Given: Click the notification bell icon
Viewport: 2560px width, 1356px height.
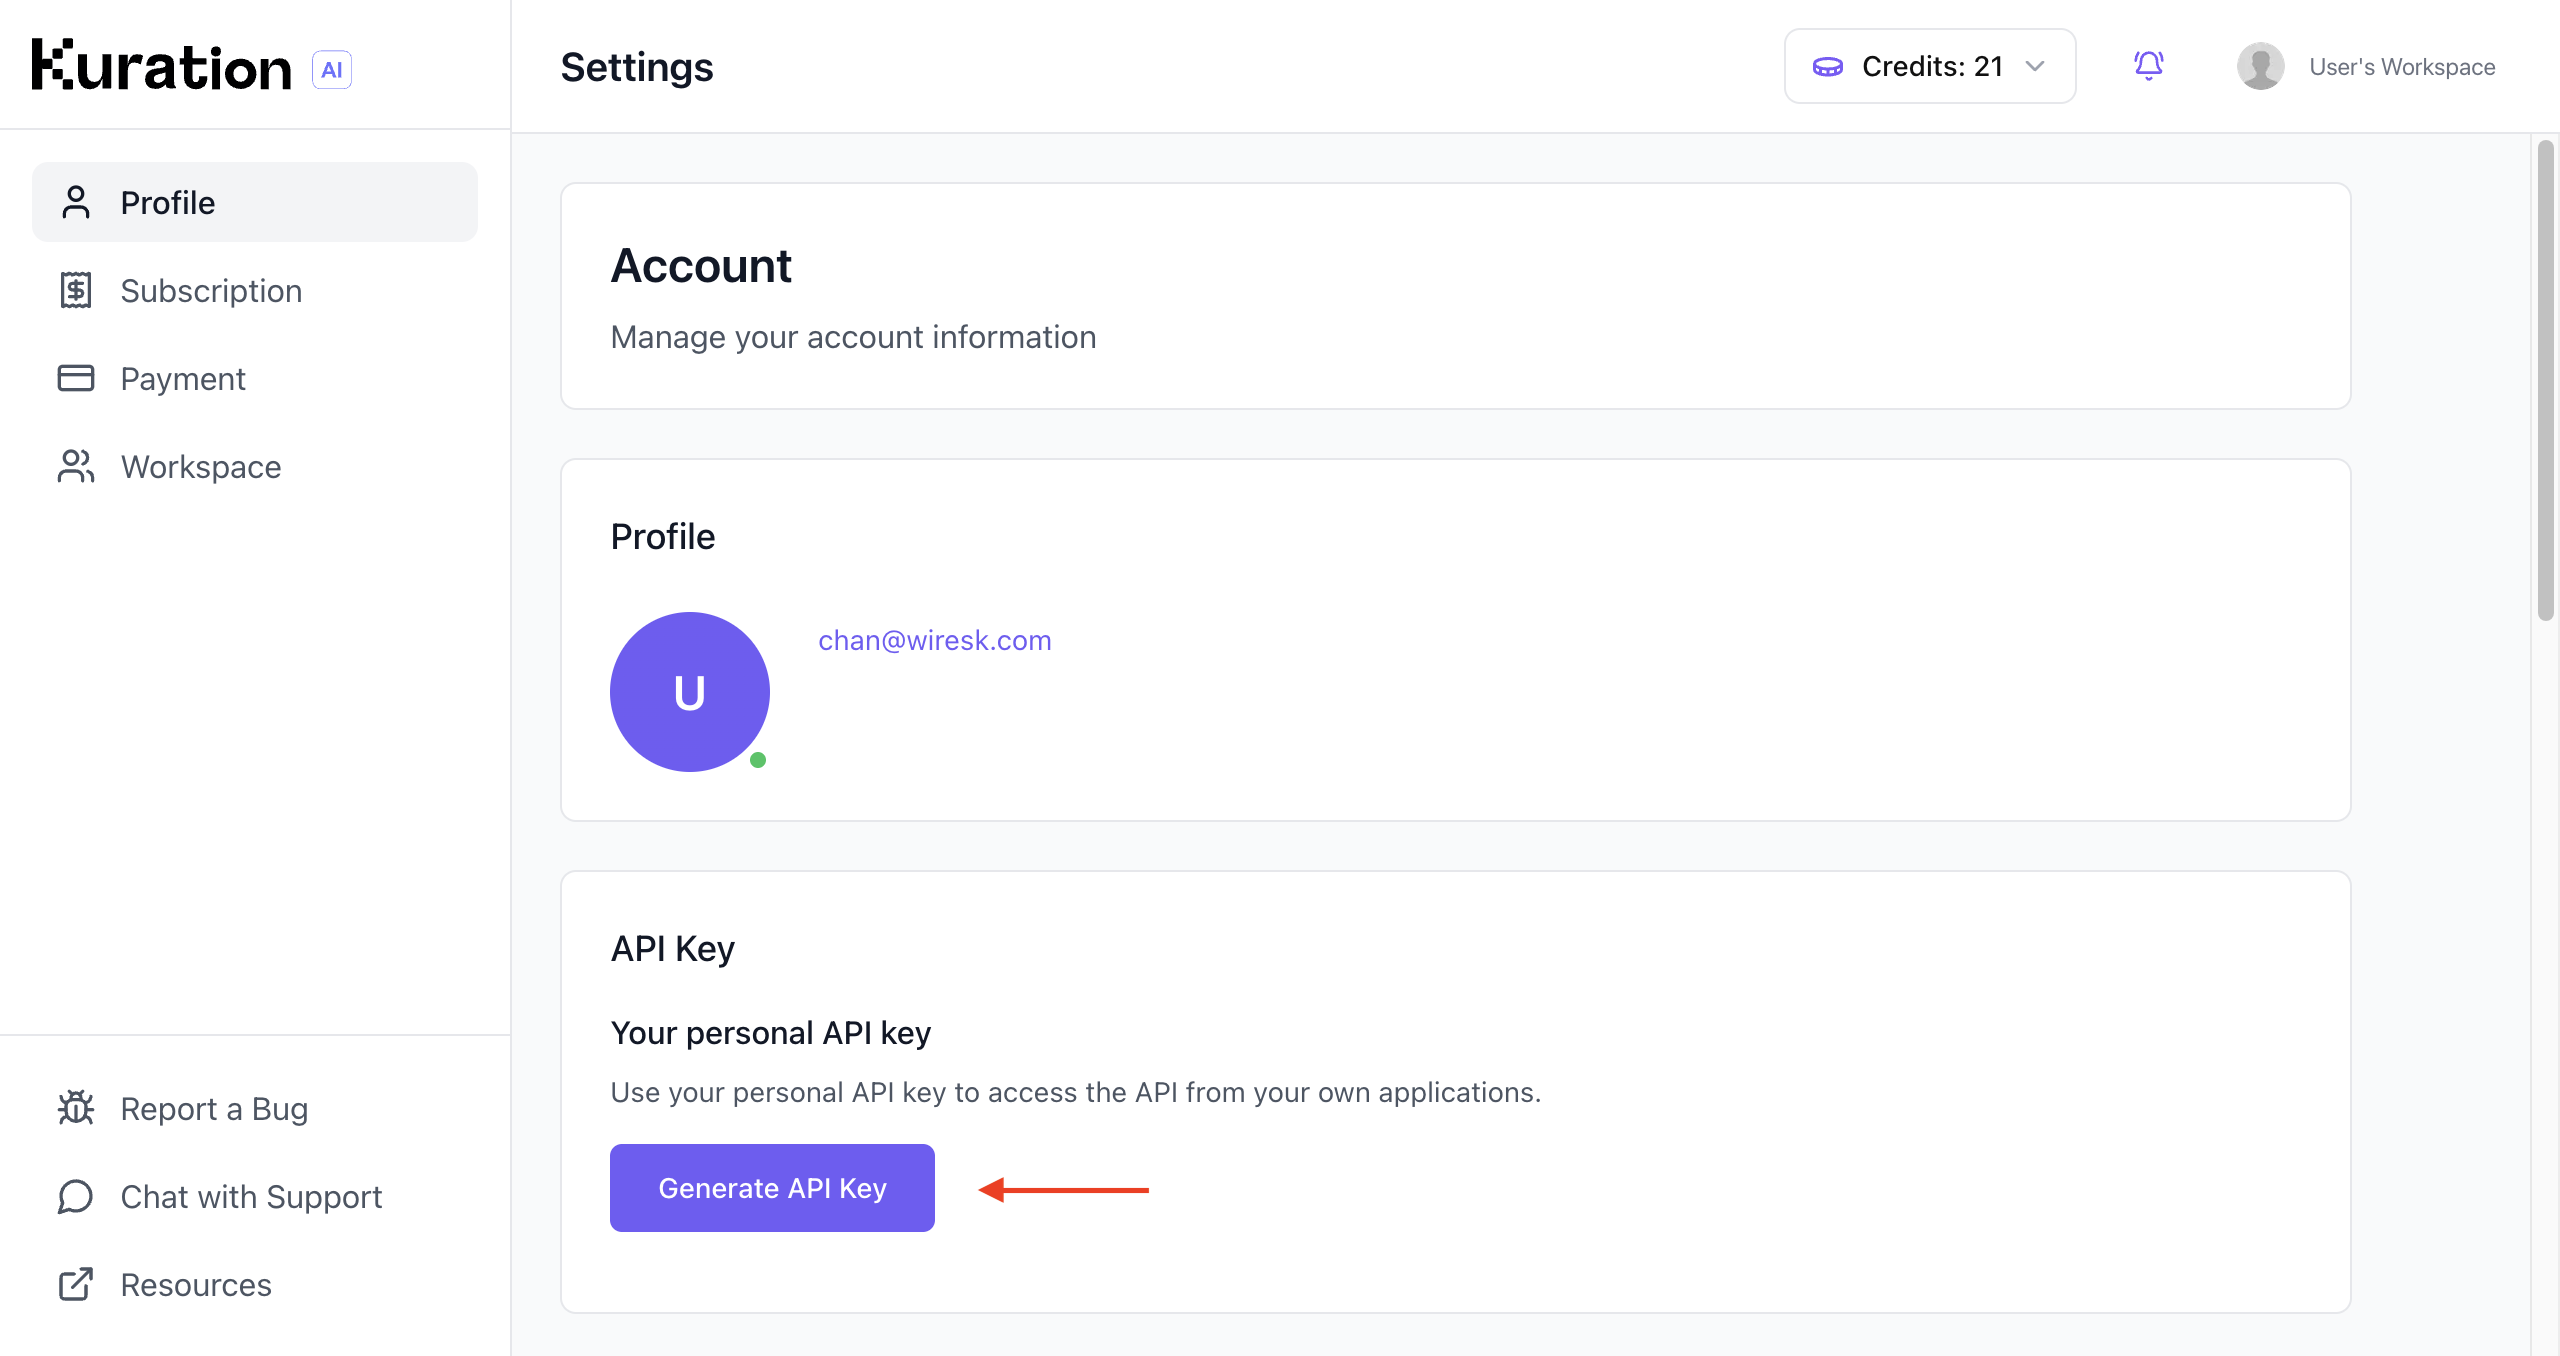Looking at the screenshot, I should [2148, 66].
